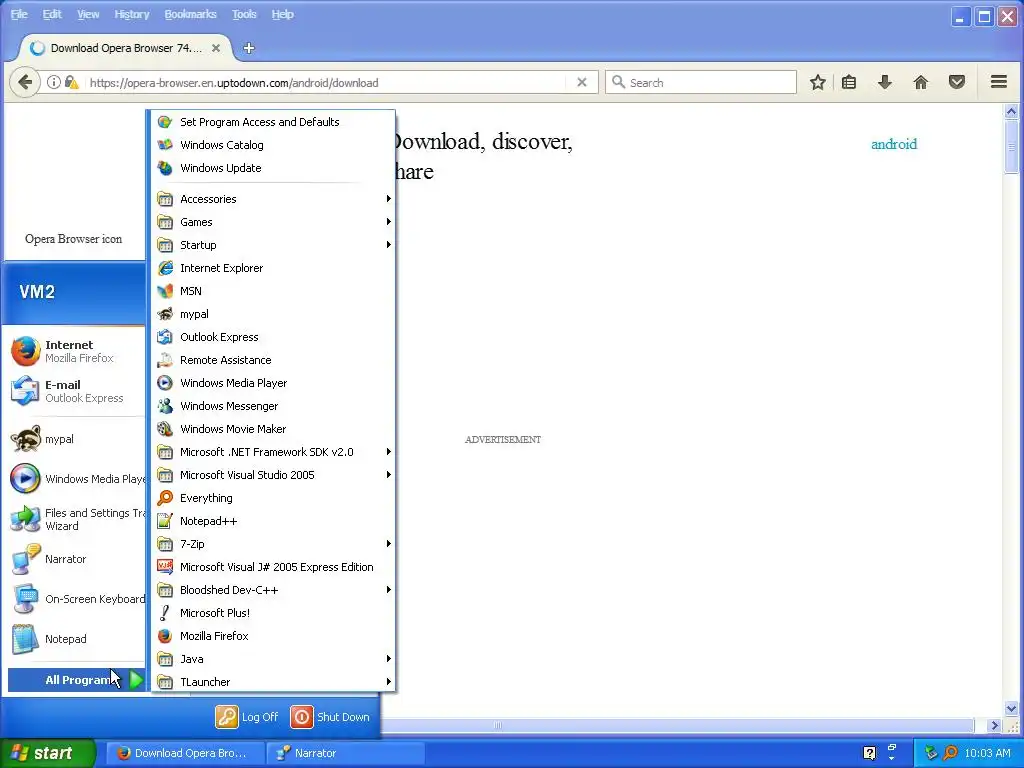The height and width of the screenshot is (768, 1024).
Task: Open the Bookmarks menu
Action: (x=190, y=14)
